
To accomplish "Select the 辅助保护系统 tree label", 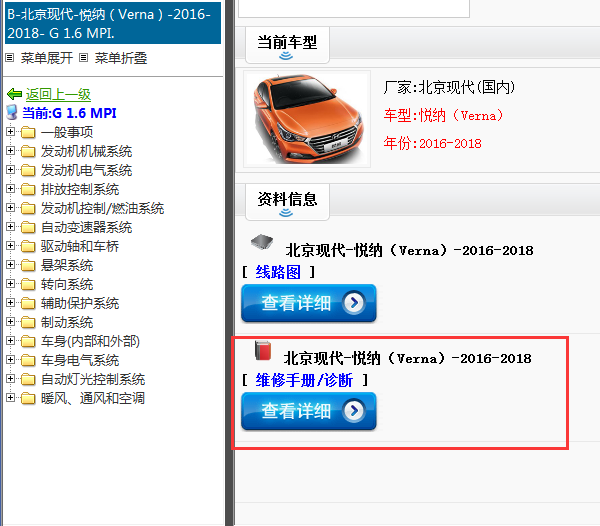I will point(80,303).
